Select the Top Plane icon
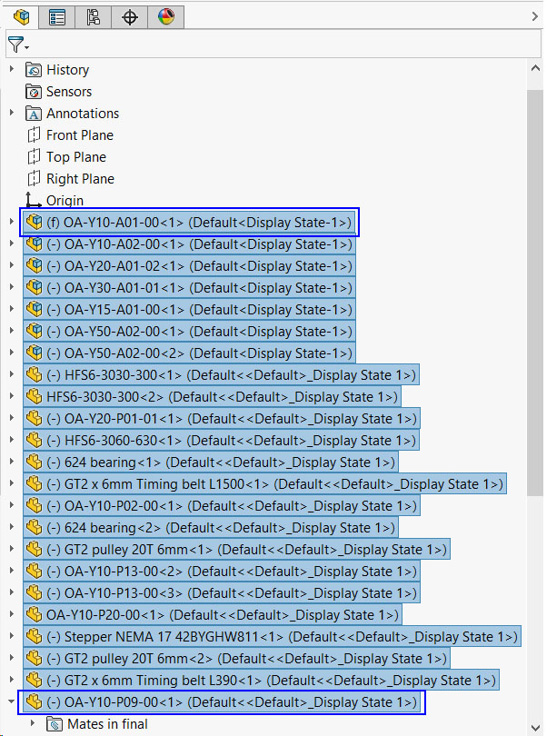552x736 pixels. (x=33, y=157)
